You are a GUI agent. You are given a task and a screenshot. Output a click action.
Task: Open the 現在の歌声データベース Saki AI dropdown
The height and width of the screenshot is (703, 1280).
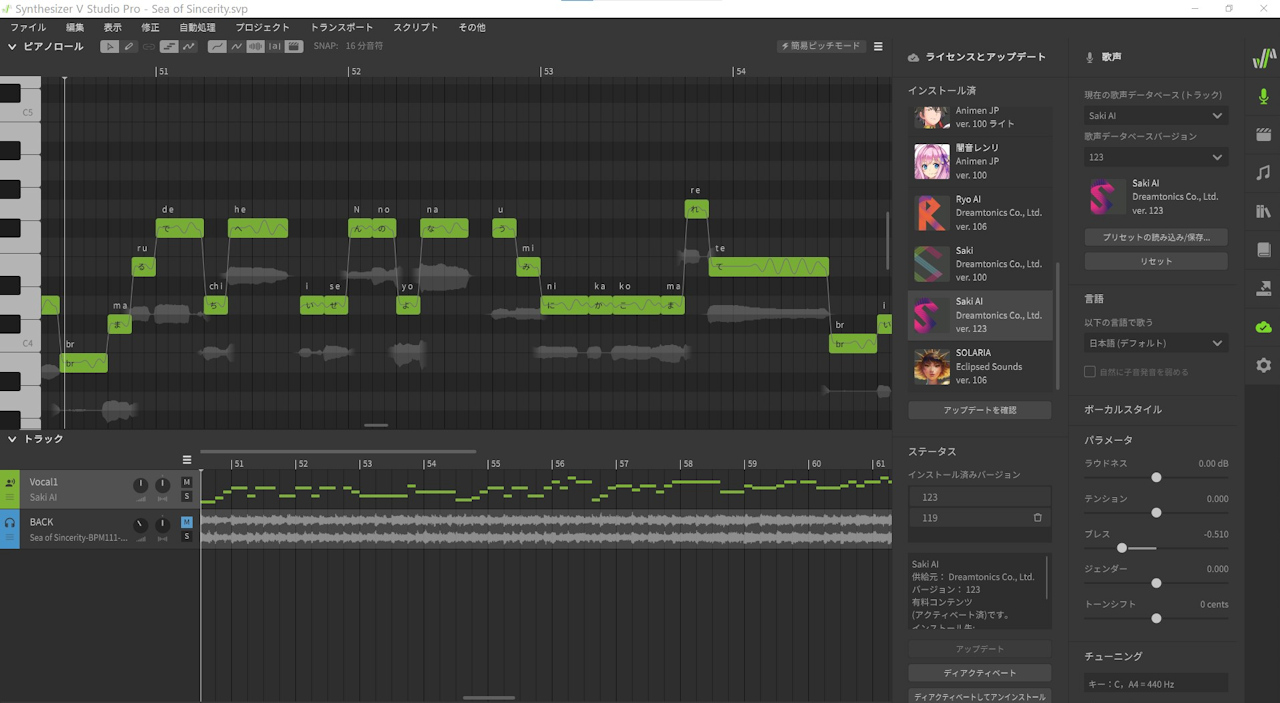pos(1156,116)
